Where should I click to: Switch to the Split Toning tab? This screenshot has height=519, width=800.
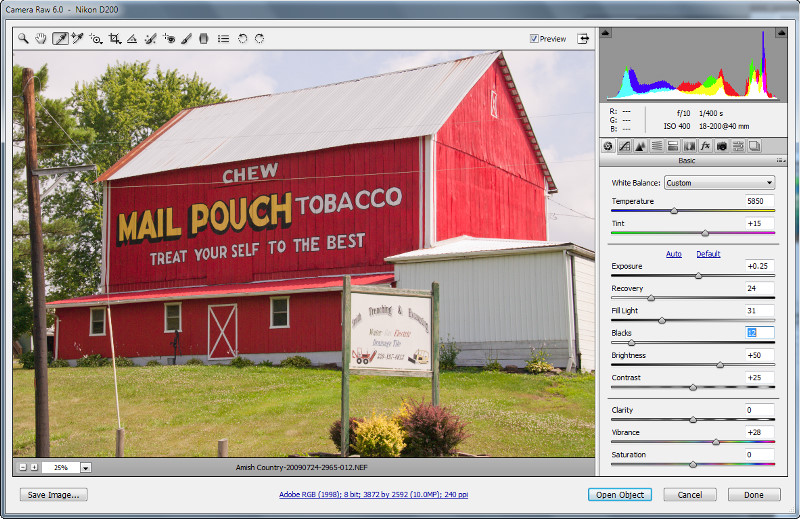click(x=673, y=146)
